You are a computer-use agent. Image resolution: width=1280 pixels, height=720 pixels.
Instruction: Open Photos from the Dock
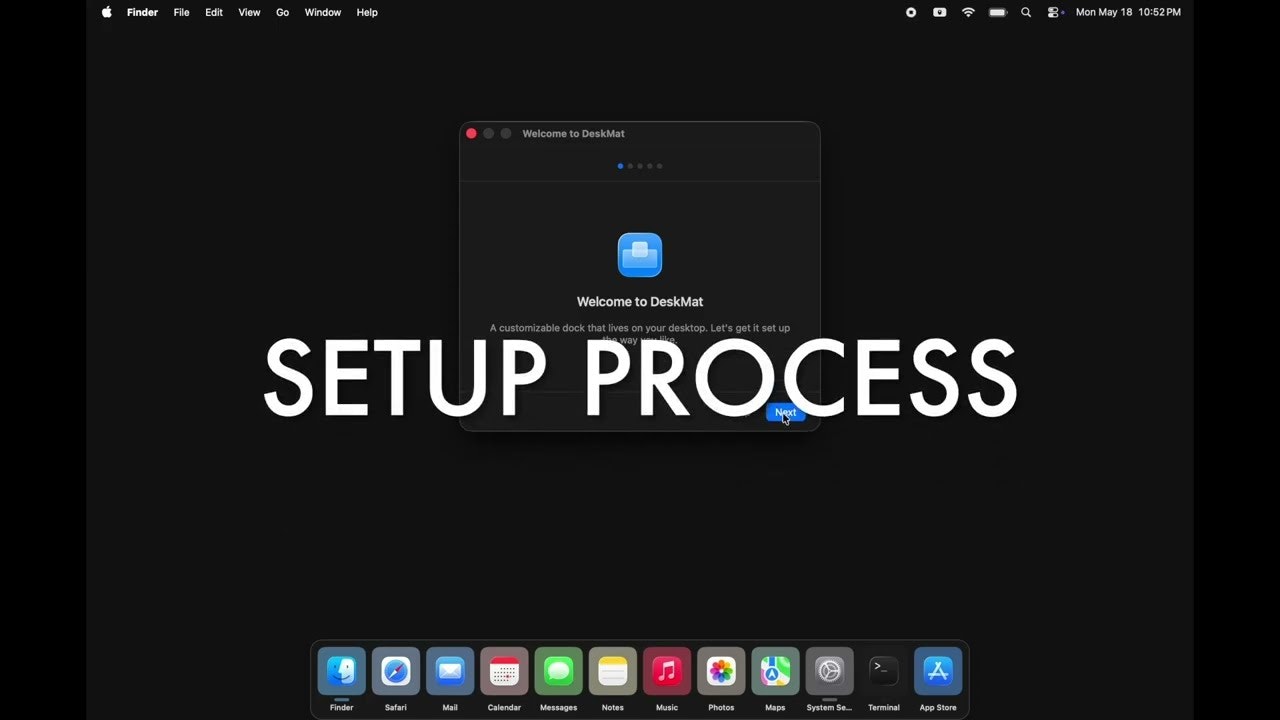[x=721, y=671]
